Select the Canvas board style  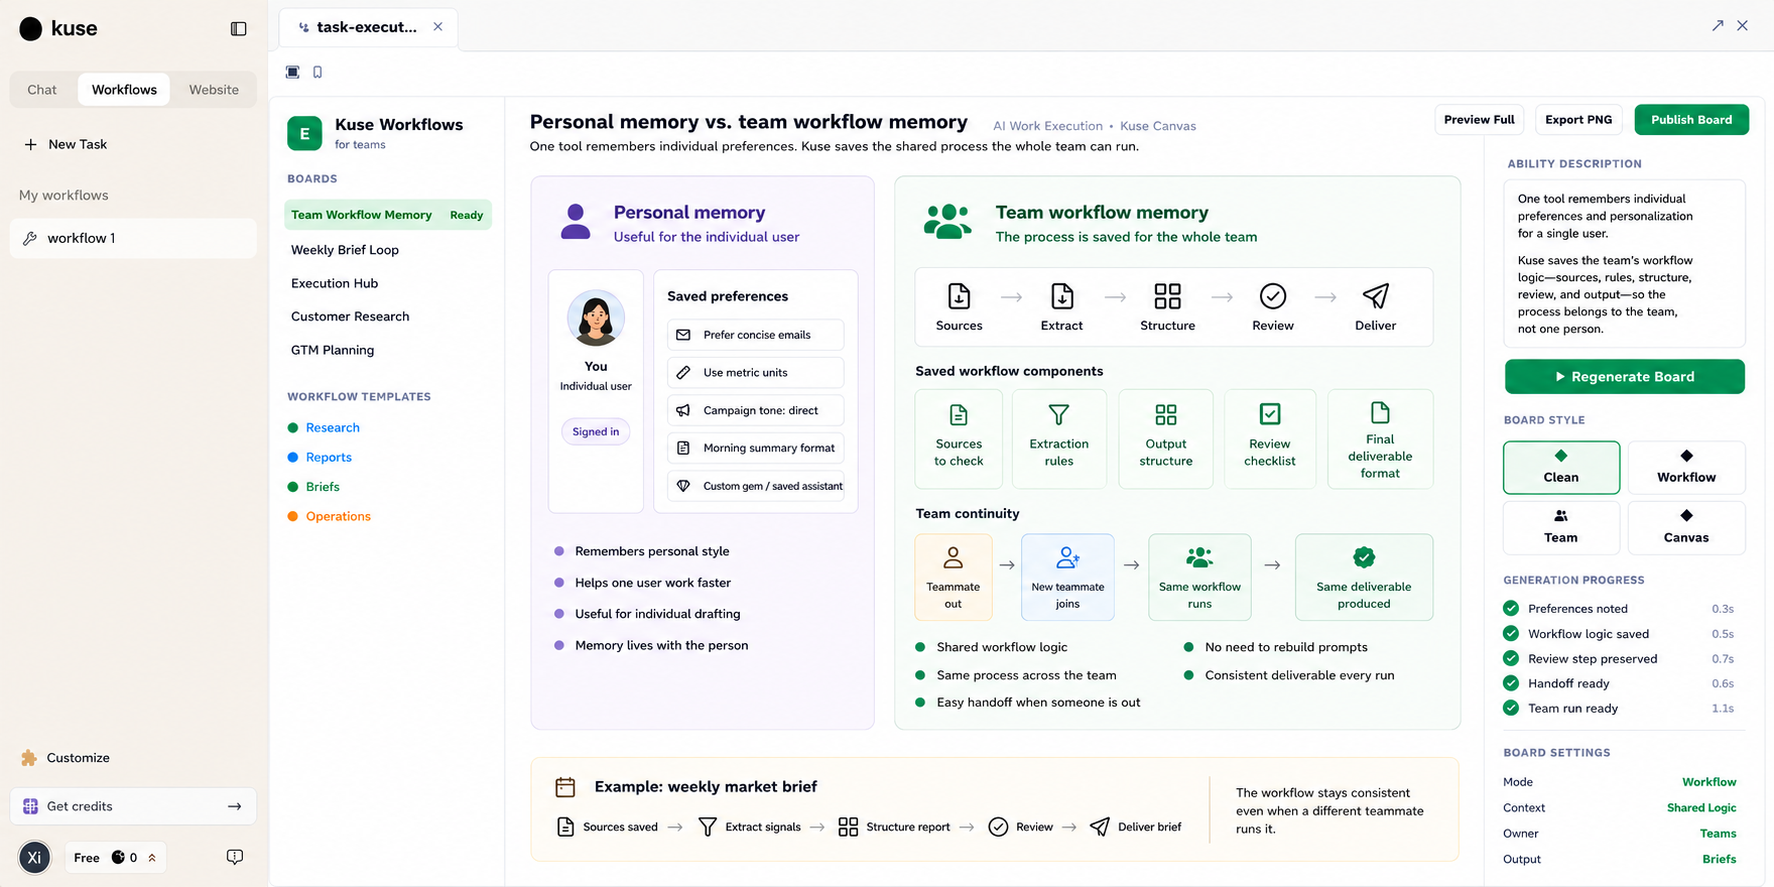1686,528
